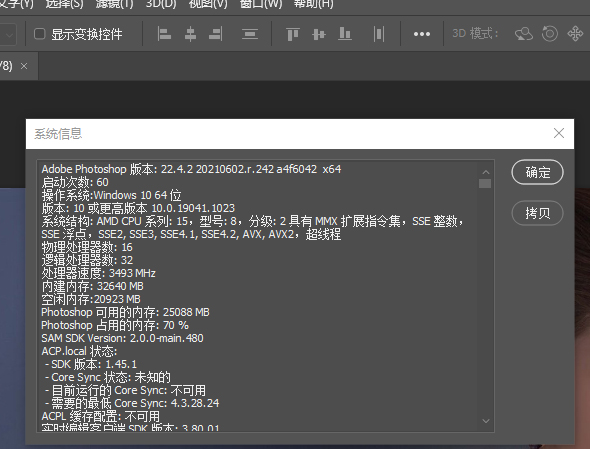The height and width of the screenshot is (449, 590).
Task: Click the 需要的最低 Core Sync line
Action: (x=132, y=403)
